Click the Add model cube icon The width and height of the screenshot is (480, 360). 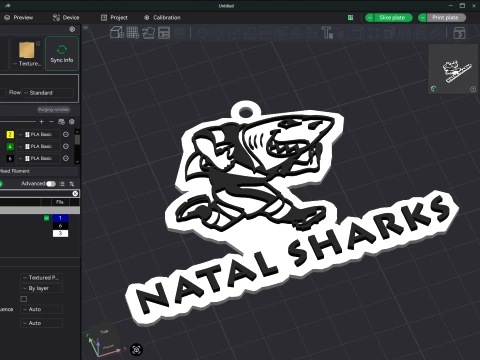[x=117, y=33]
